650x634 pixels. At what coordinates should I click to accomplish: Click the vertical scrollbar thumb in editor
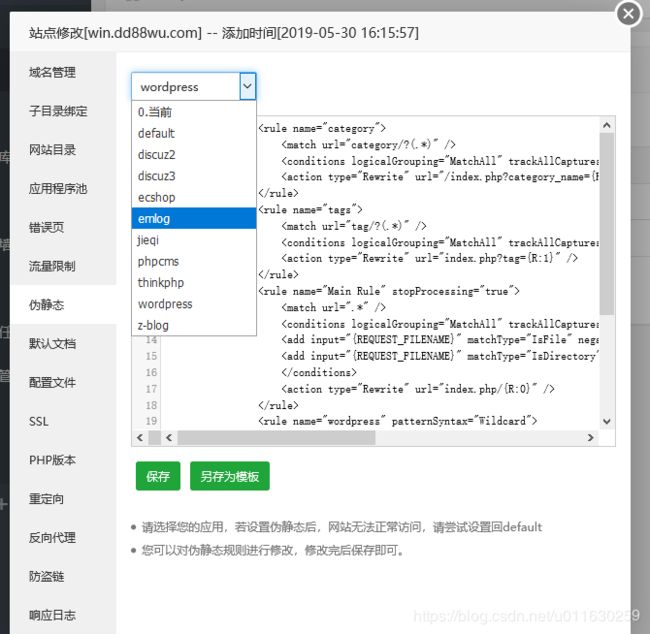[606, 224]
